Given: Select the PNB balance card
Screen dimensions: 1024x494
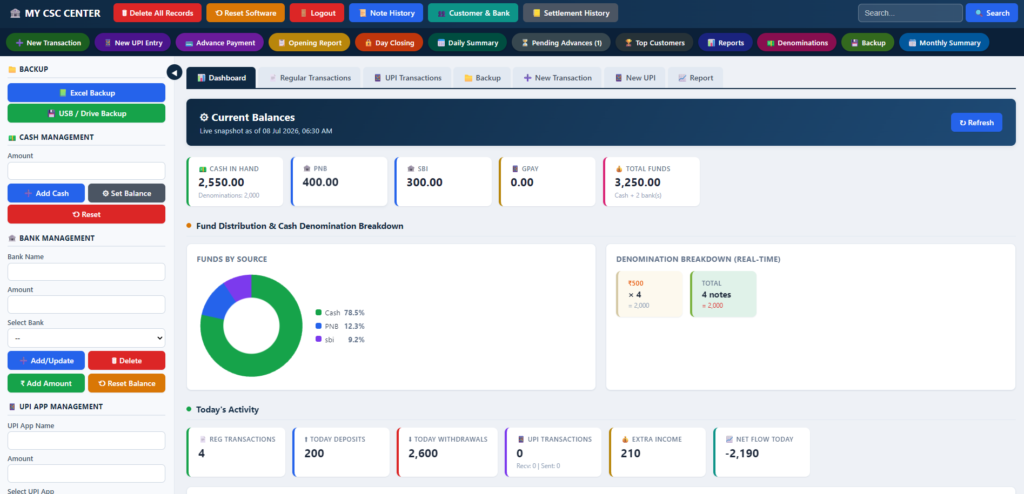Looking at the screenshot, I should [339, 181].
